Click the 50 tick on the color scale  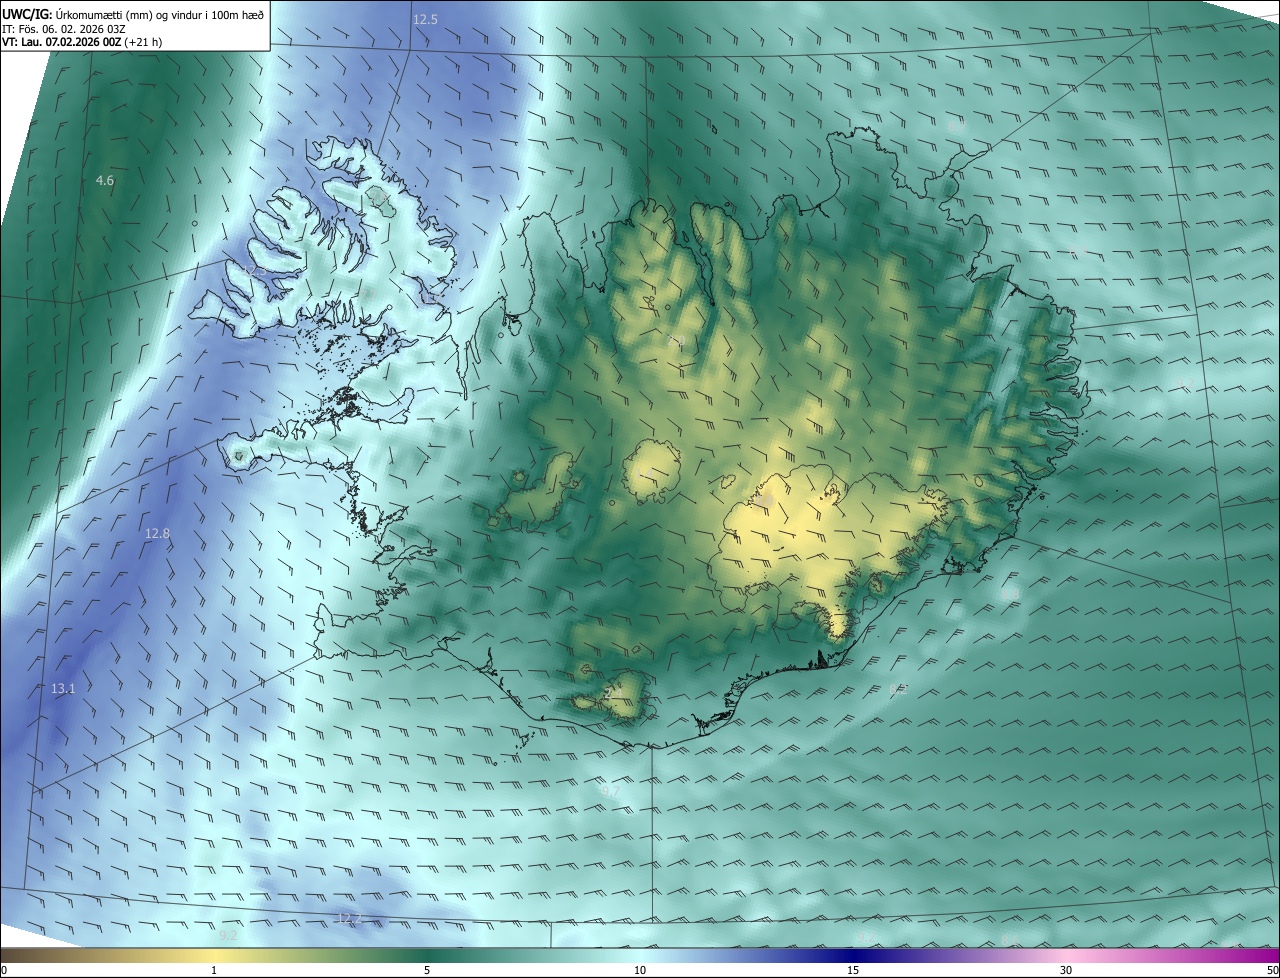tap(1271, 970)
